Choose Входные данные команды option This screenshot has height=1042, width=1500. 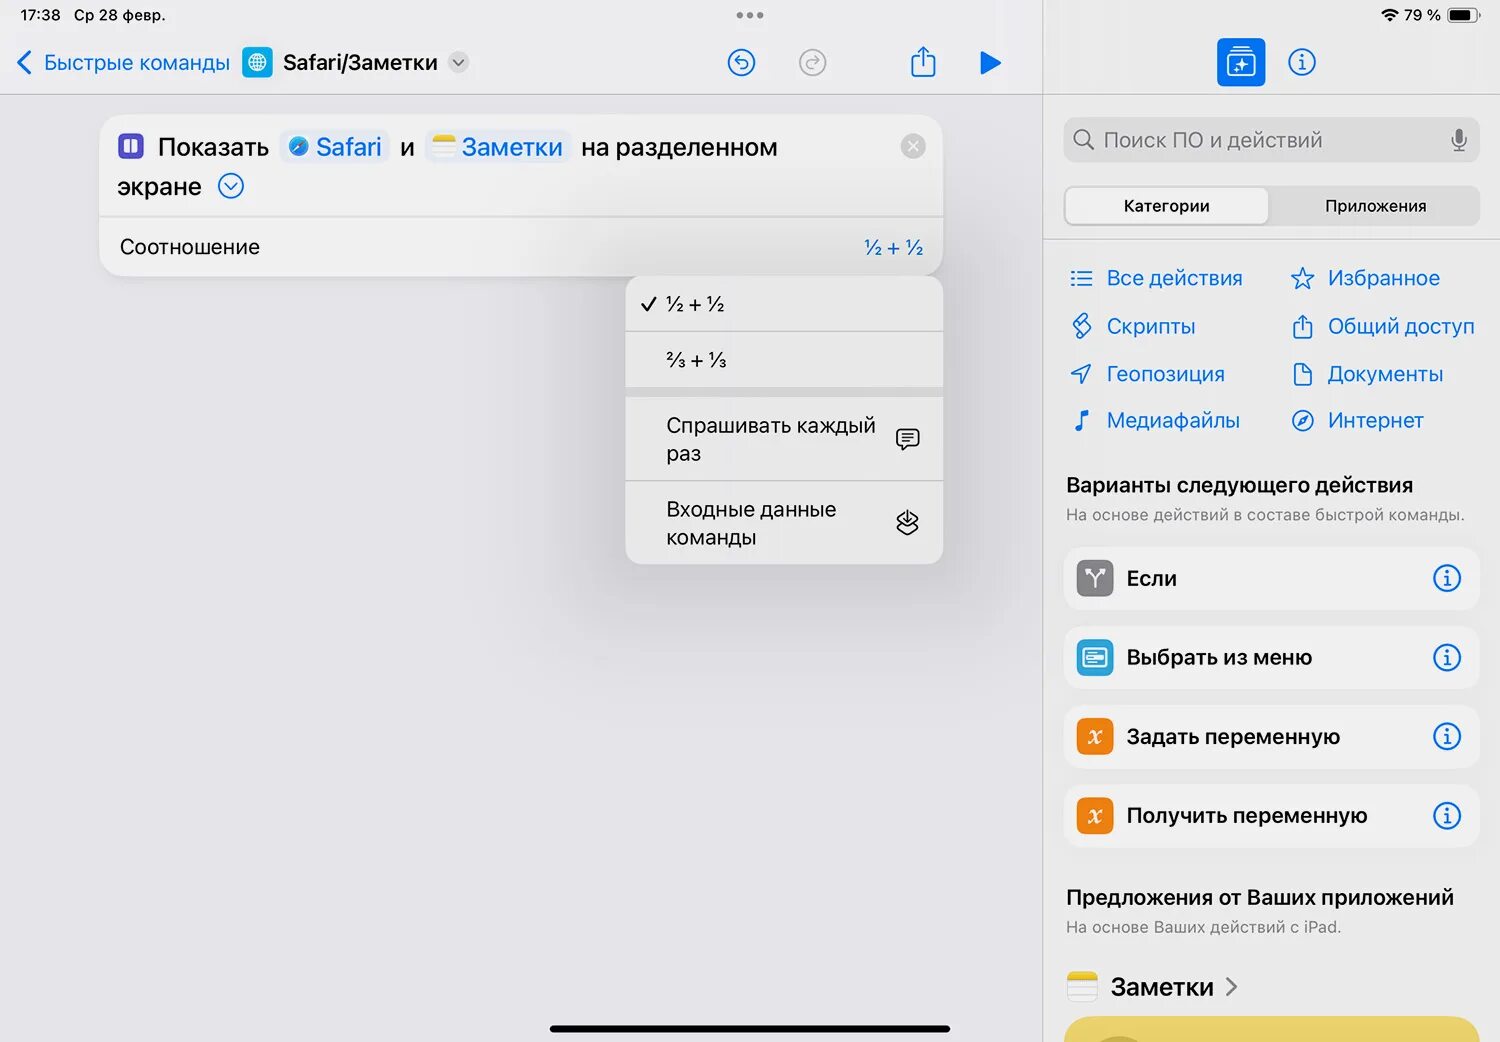[x=784, y=523]
